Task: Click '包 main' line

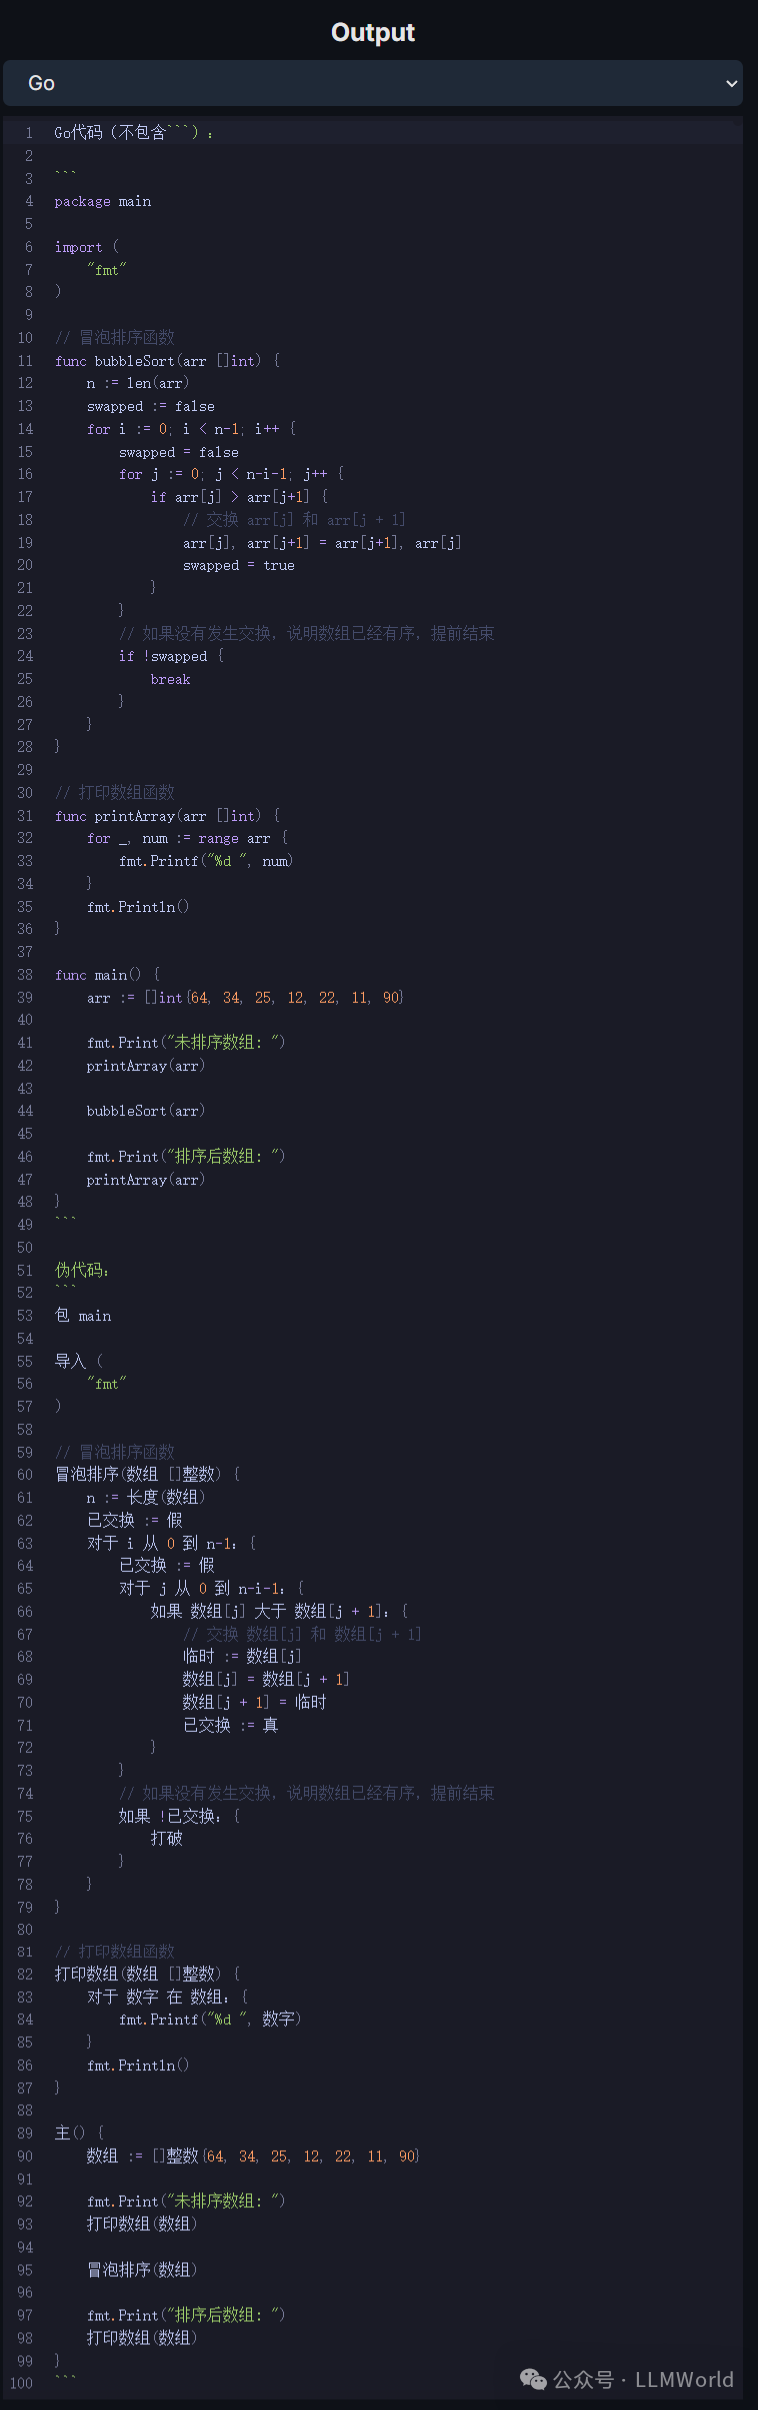Action: 83,1316
